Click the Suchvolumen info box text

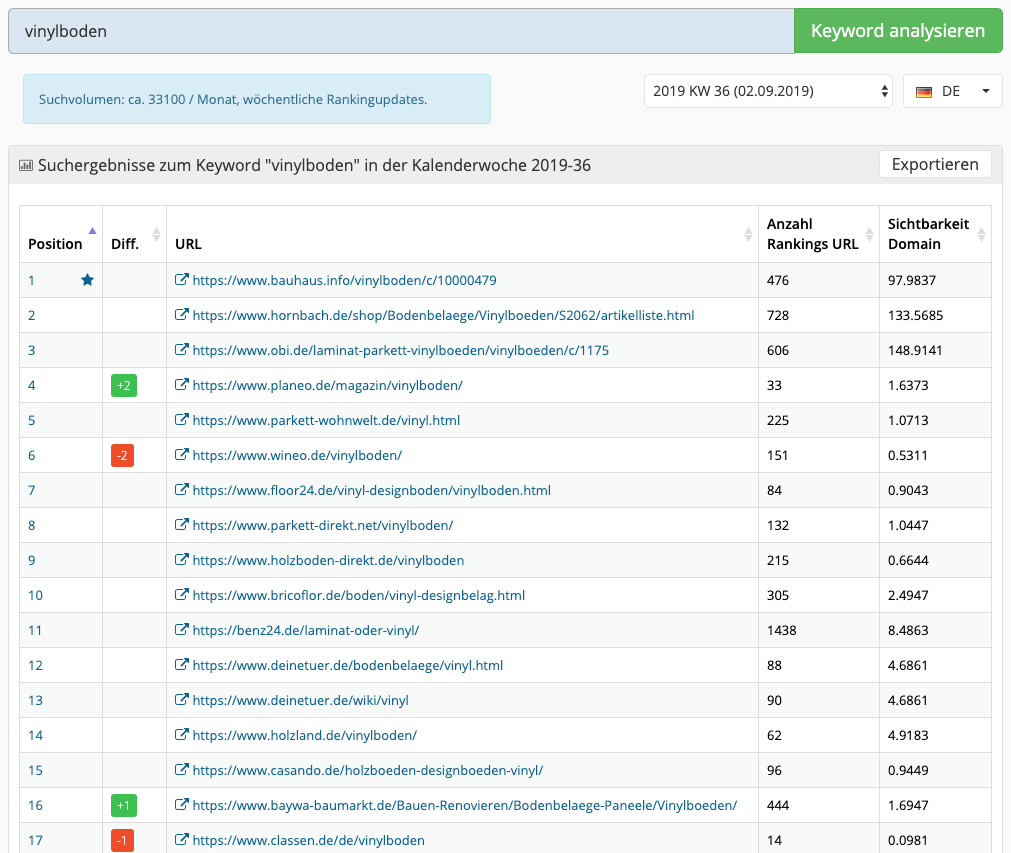[x=233, y=99]
